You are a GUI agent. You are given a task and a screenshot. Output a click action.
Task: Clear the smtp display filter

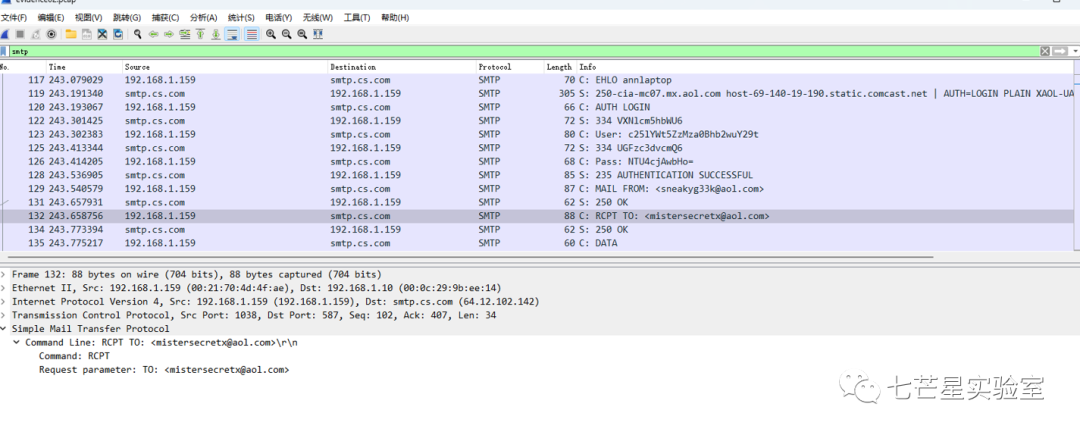point(1045,51)
